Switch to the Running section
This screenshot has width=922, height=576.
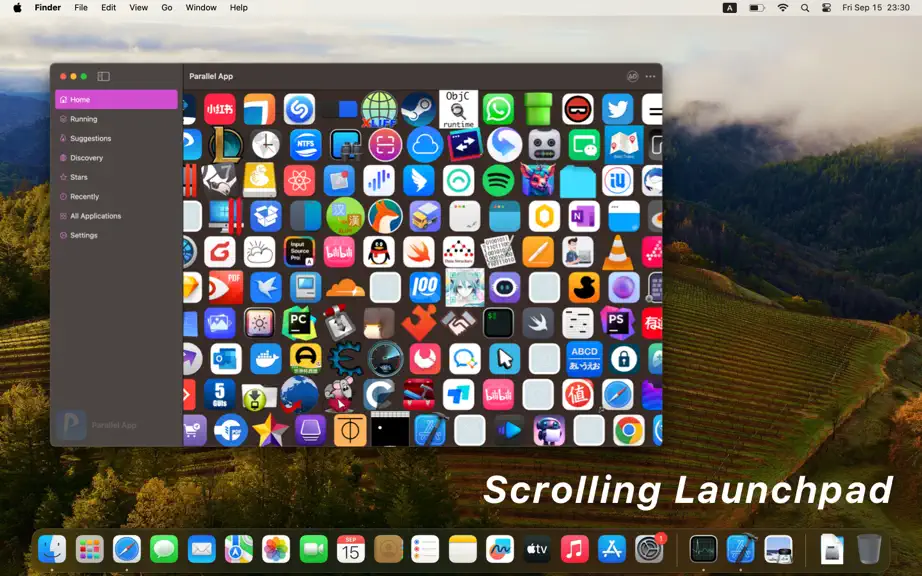pos(116,119)
